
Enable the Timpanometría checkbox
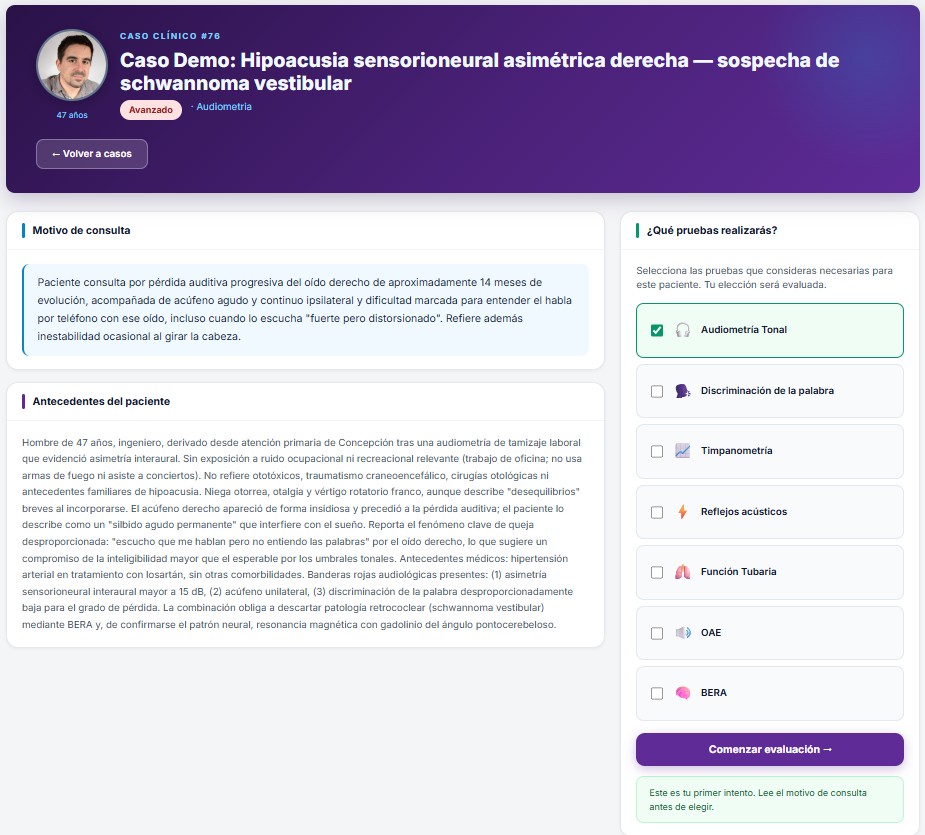(657, 451)
